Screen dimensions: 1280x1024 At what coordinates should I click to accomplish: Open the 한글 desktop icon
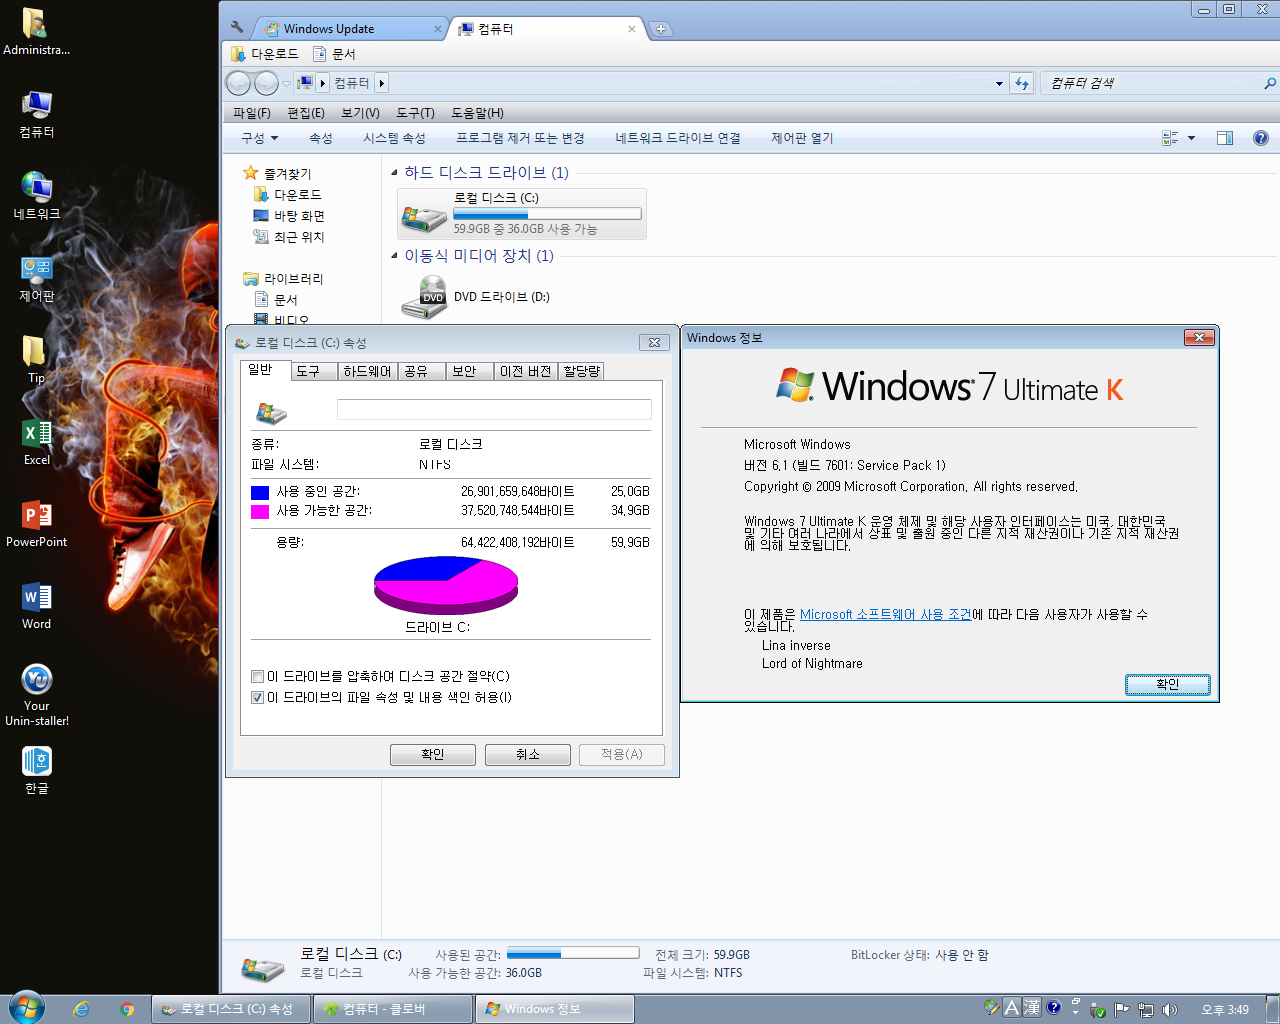pos(36,770)
